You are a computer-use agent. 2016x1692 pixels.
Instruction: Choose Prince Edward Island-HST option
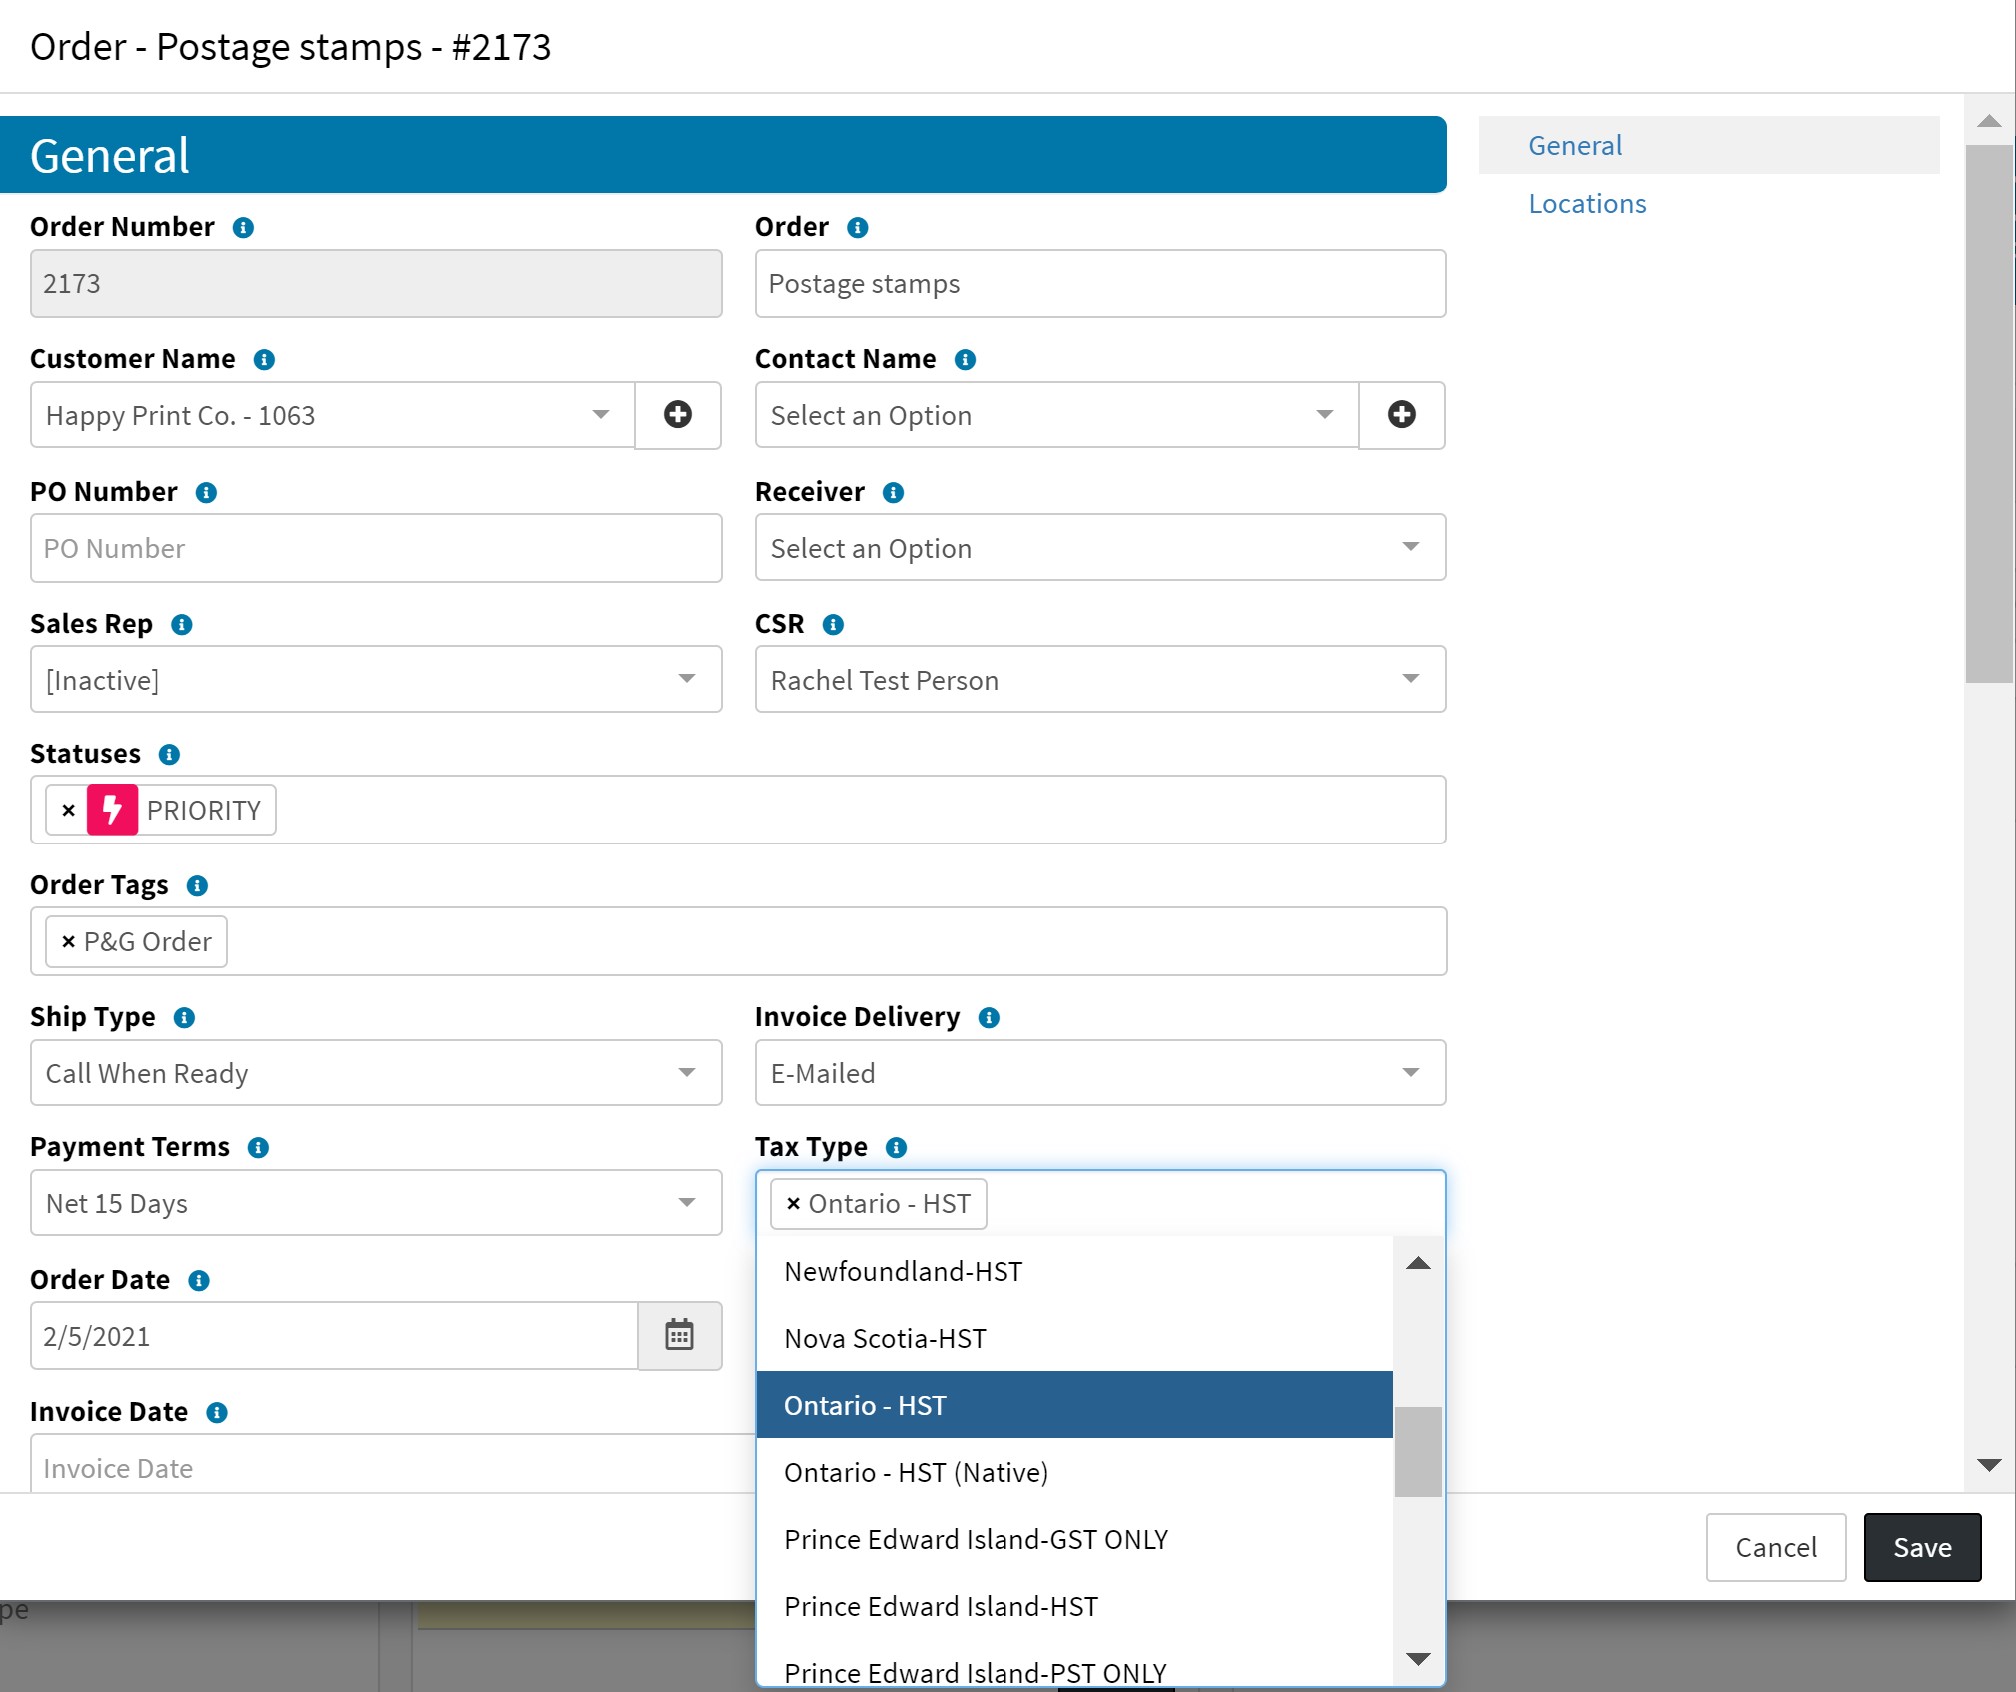coord(940,1607)
